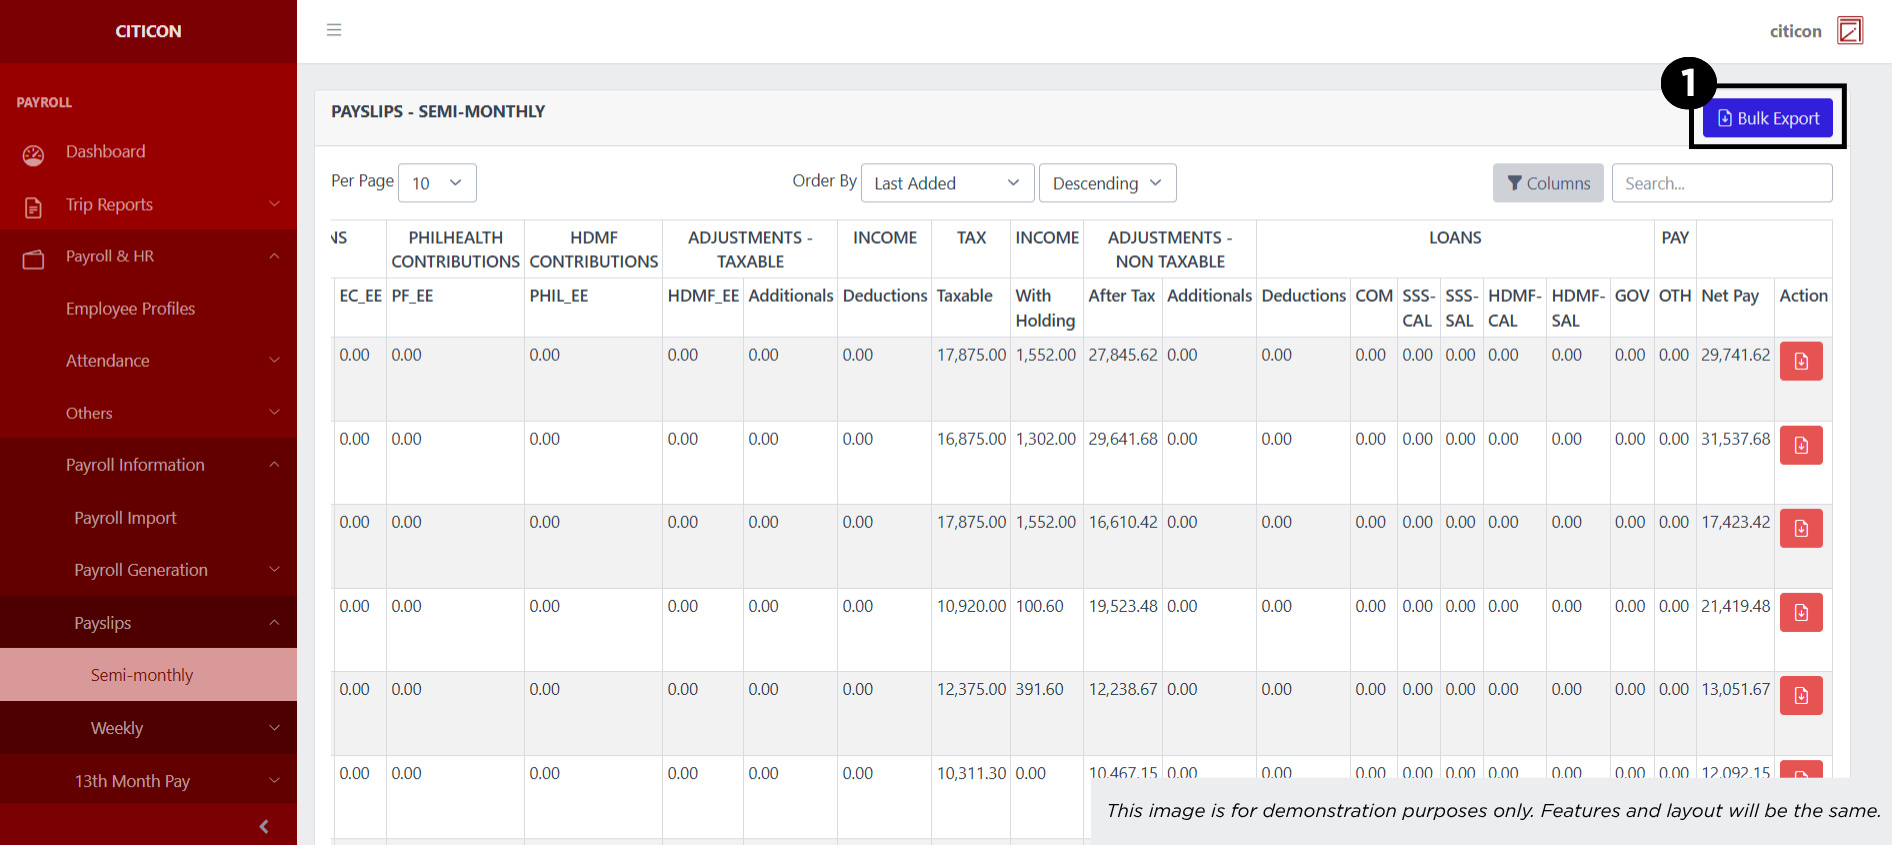Focus the Search input field

click(1721, 183)
